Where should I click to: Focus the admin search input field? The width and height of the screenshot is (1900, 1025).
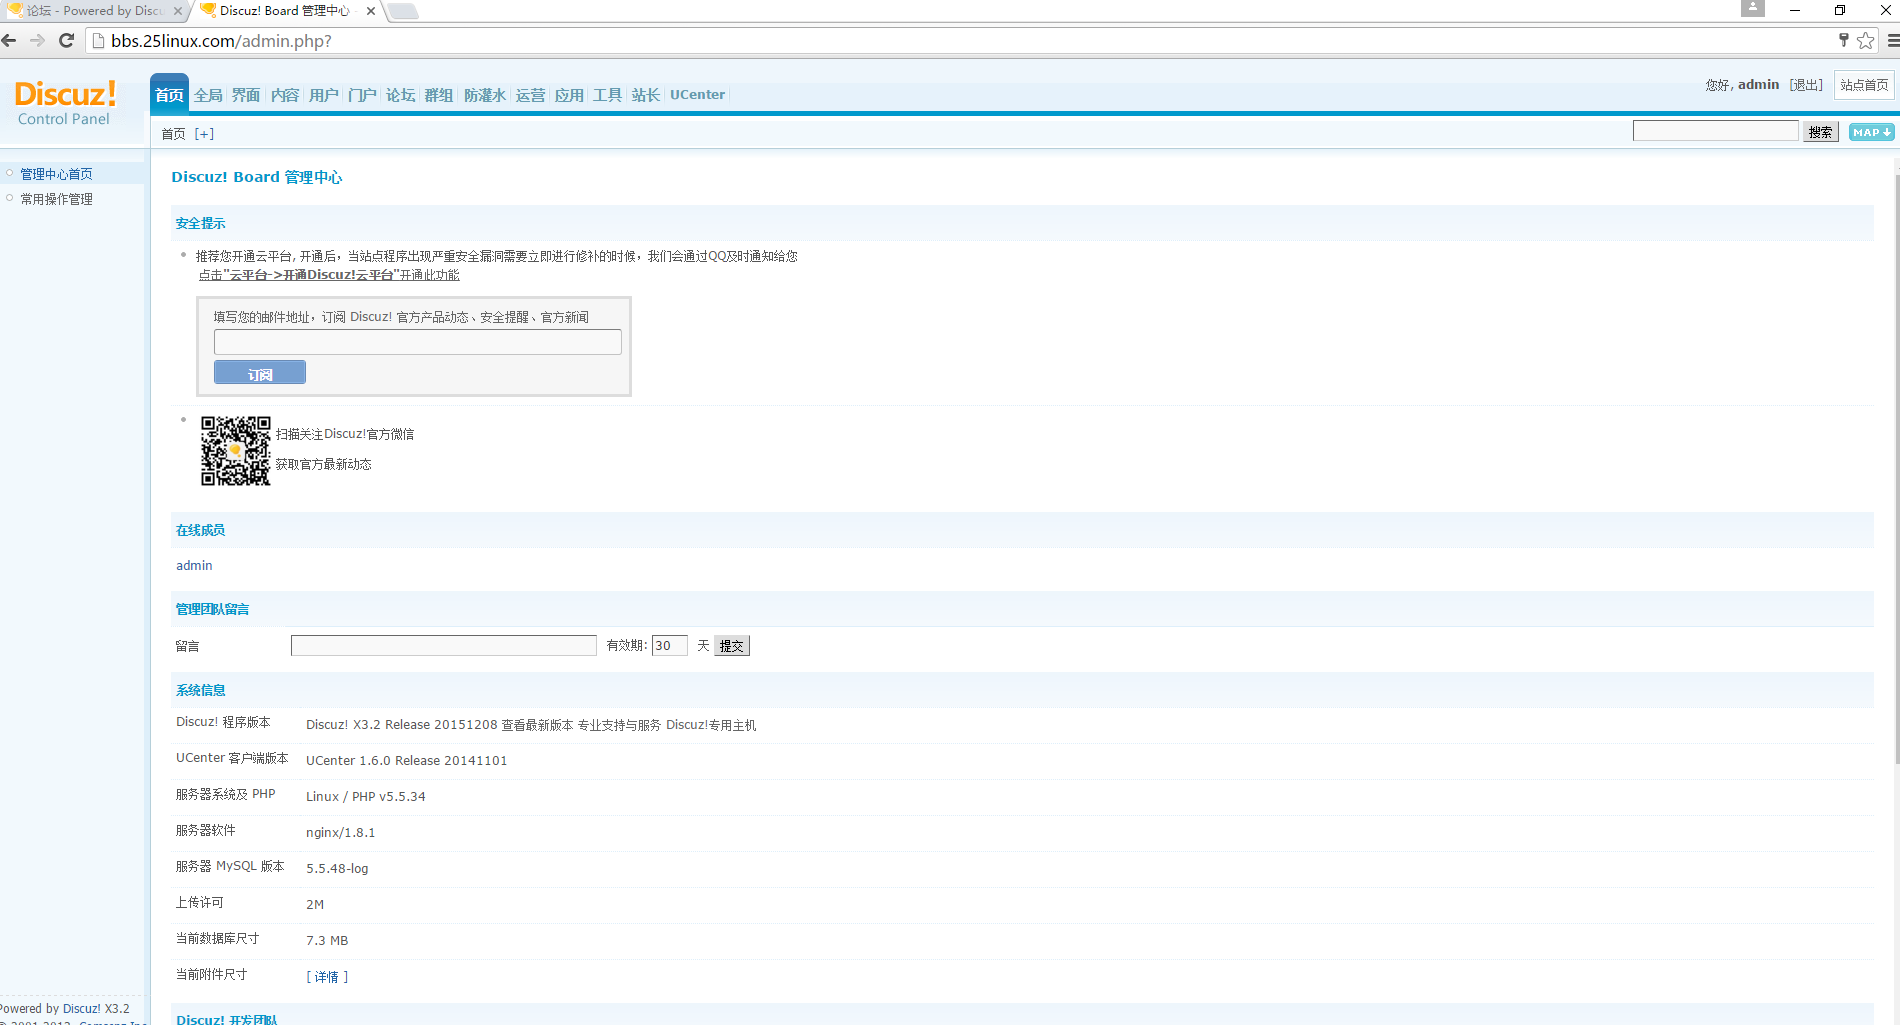(1715, 131)
